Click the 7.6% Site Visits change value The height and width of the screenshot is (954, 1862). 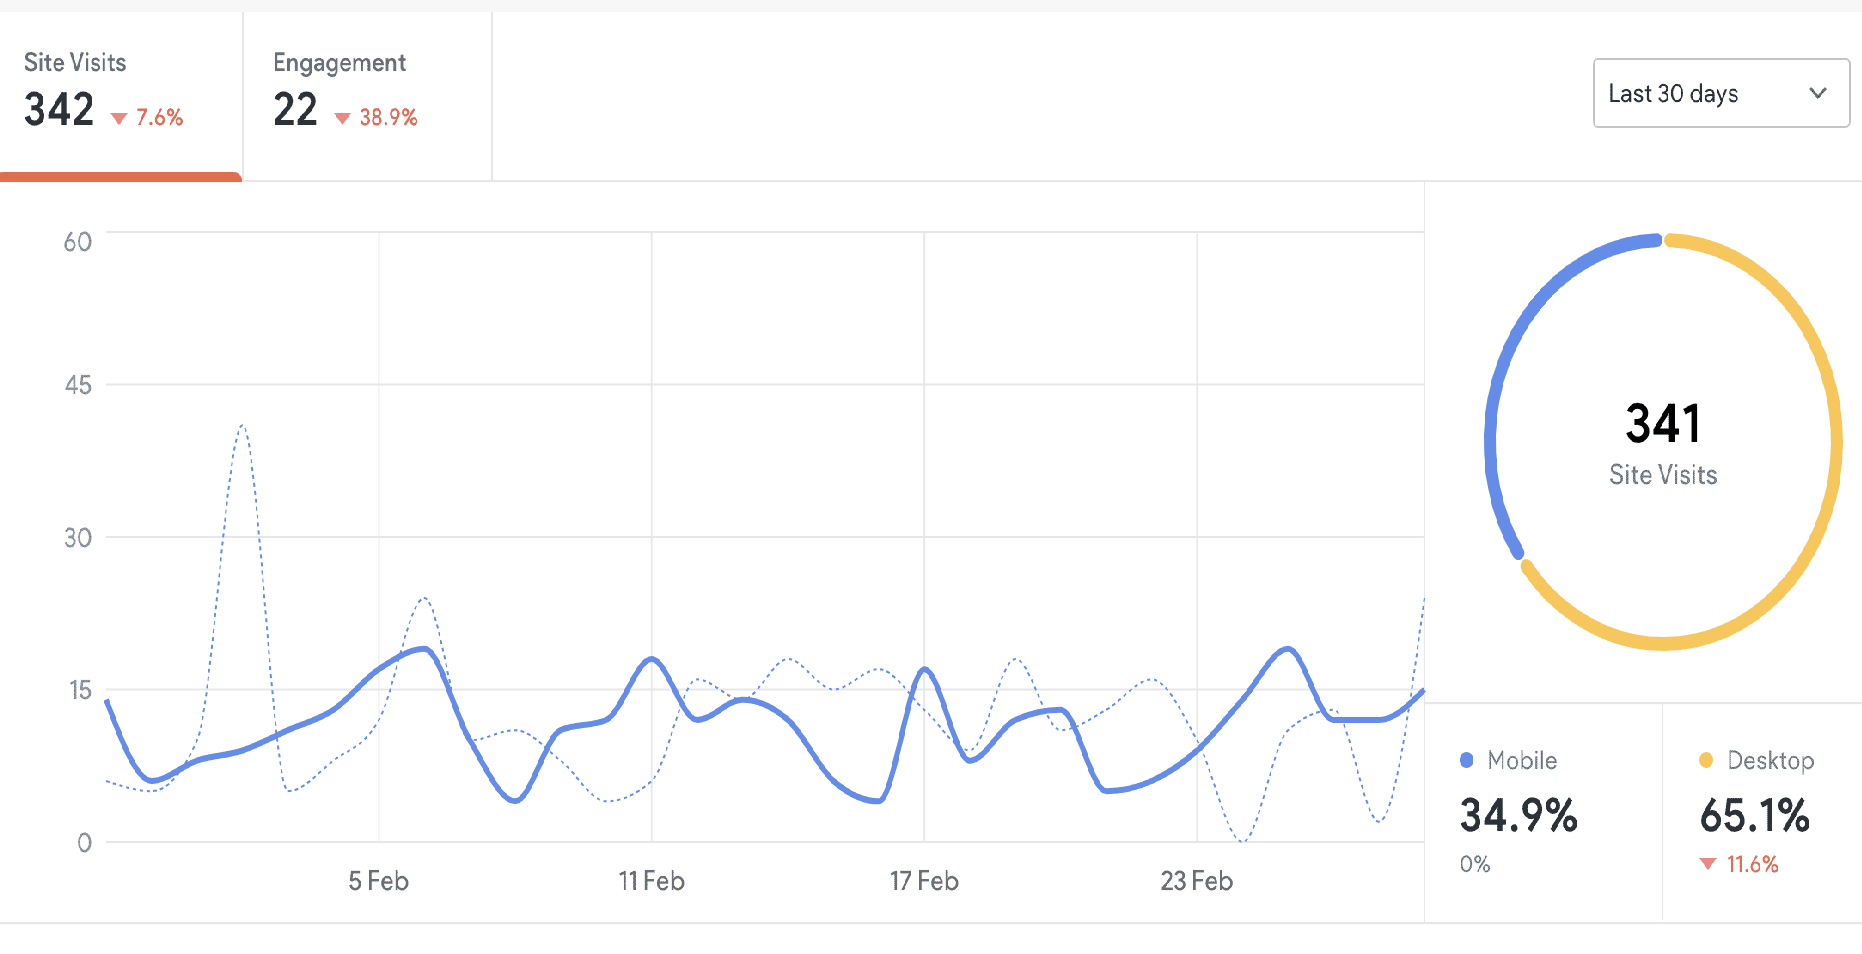(x=160, y=118)
